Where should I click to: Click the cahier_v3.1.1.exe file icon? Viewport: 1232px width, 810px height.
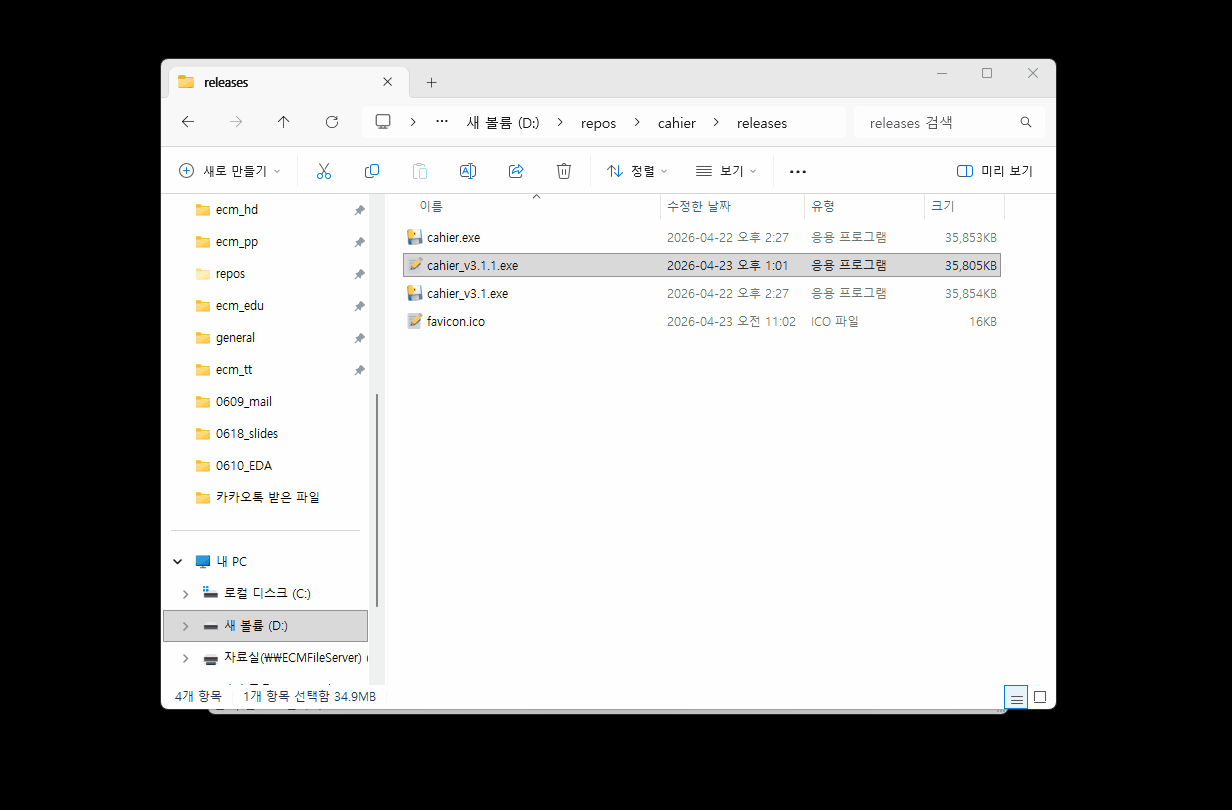click(x=415, y=265)
